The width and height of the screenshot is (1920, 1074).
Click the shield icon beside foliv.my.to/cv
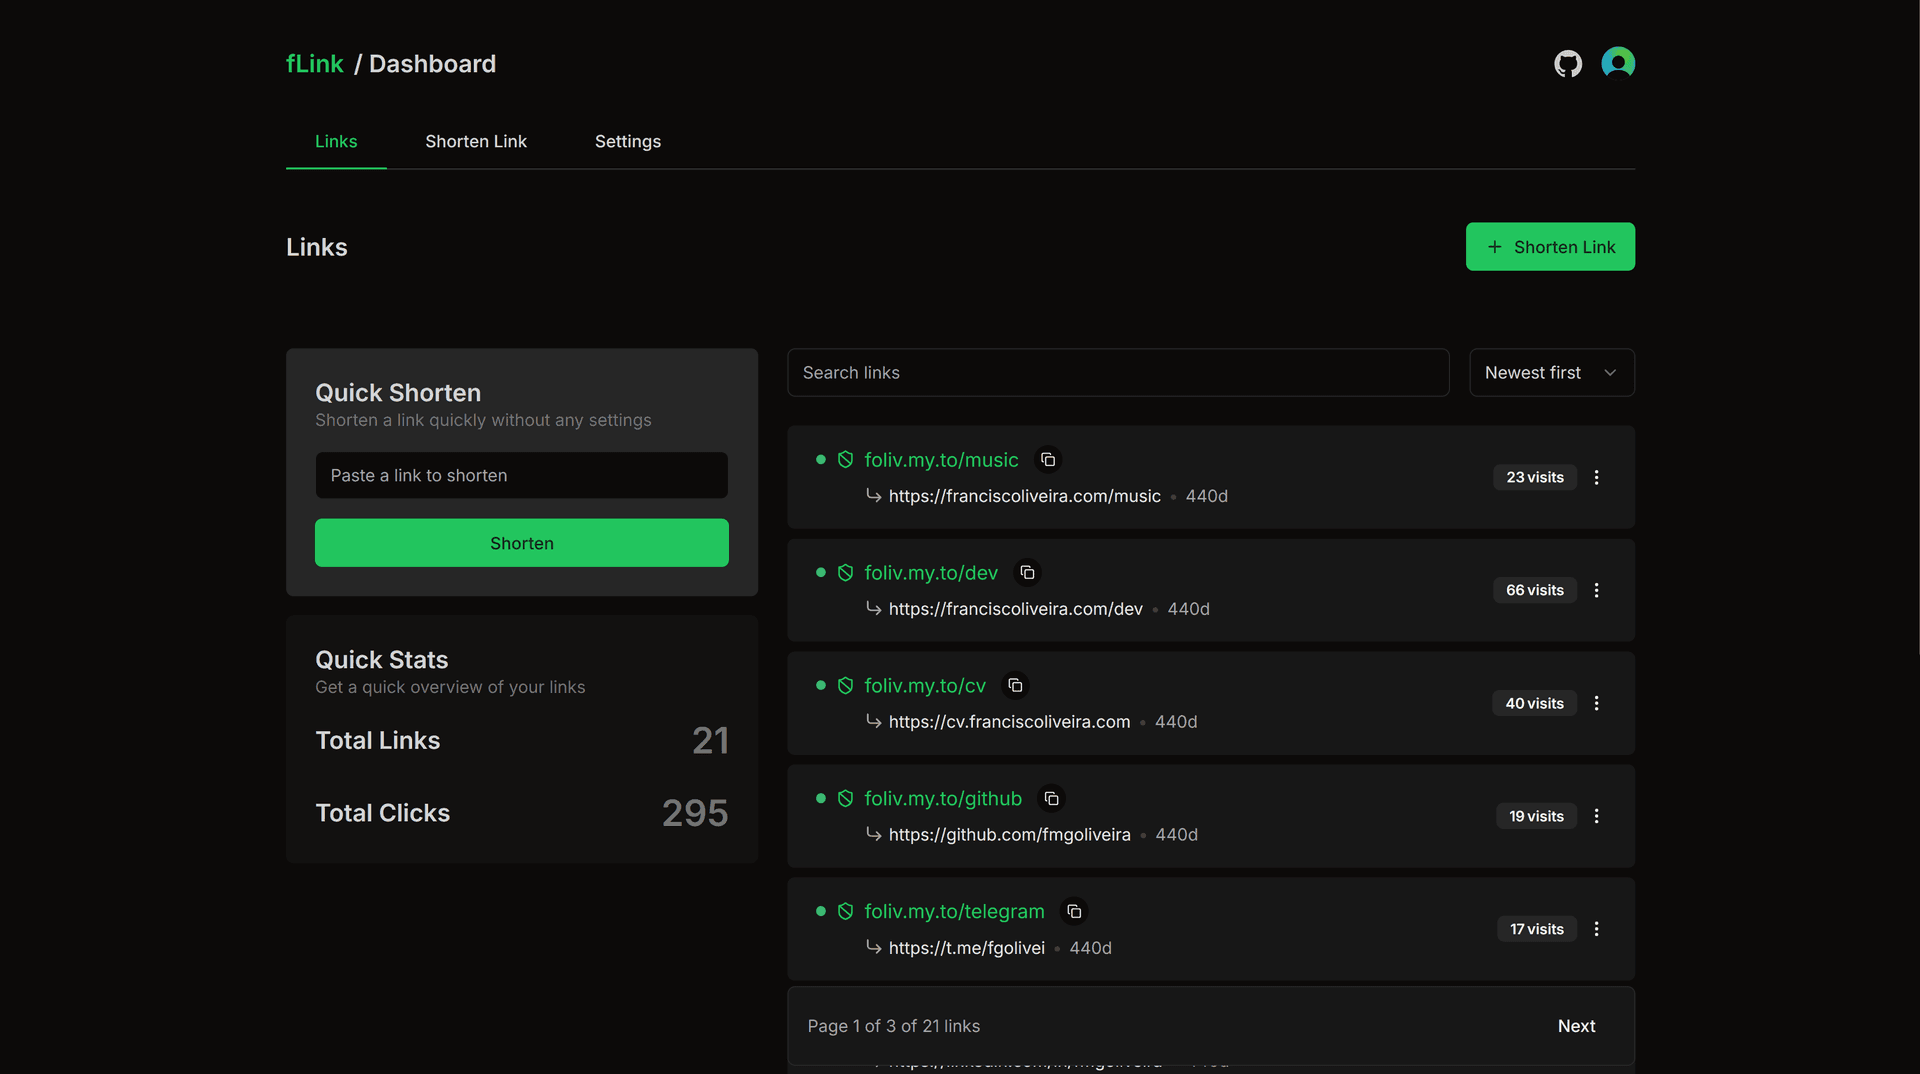(x=845, y=686)
